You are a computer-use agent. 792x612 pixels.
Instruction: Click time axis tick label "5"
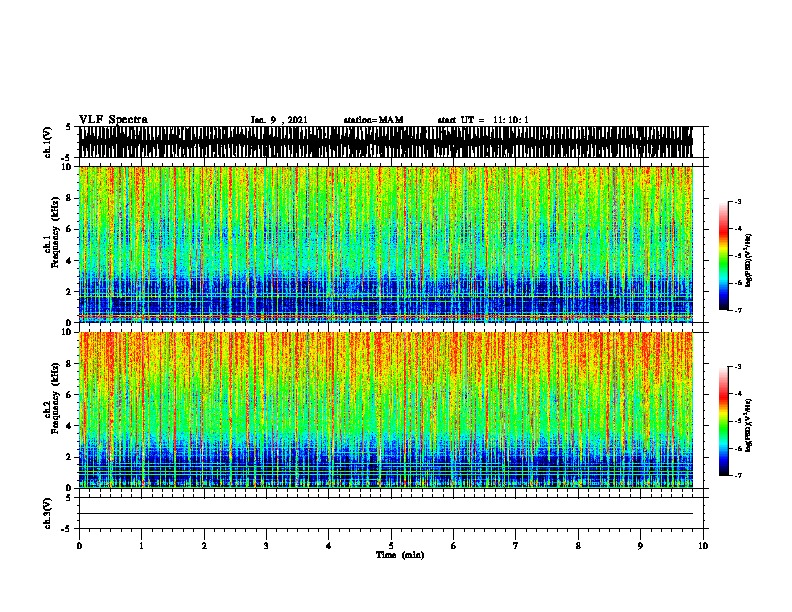[x=391, y=546]
